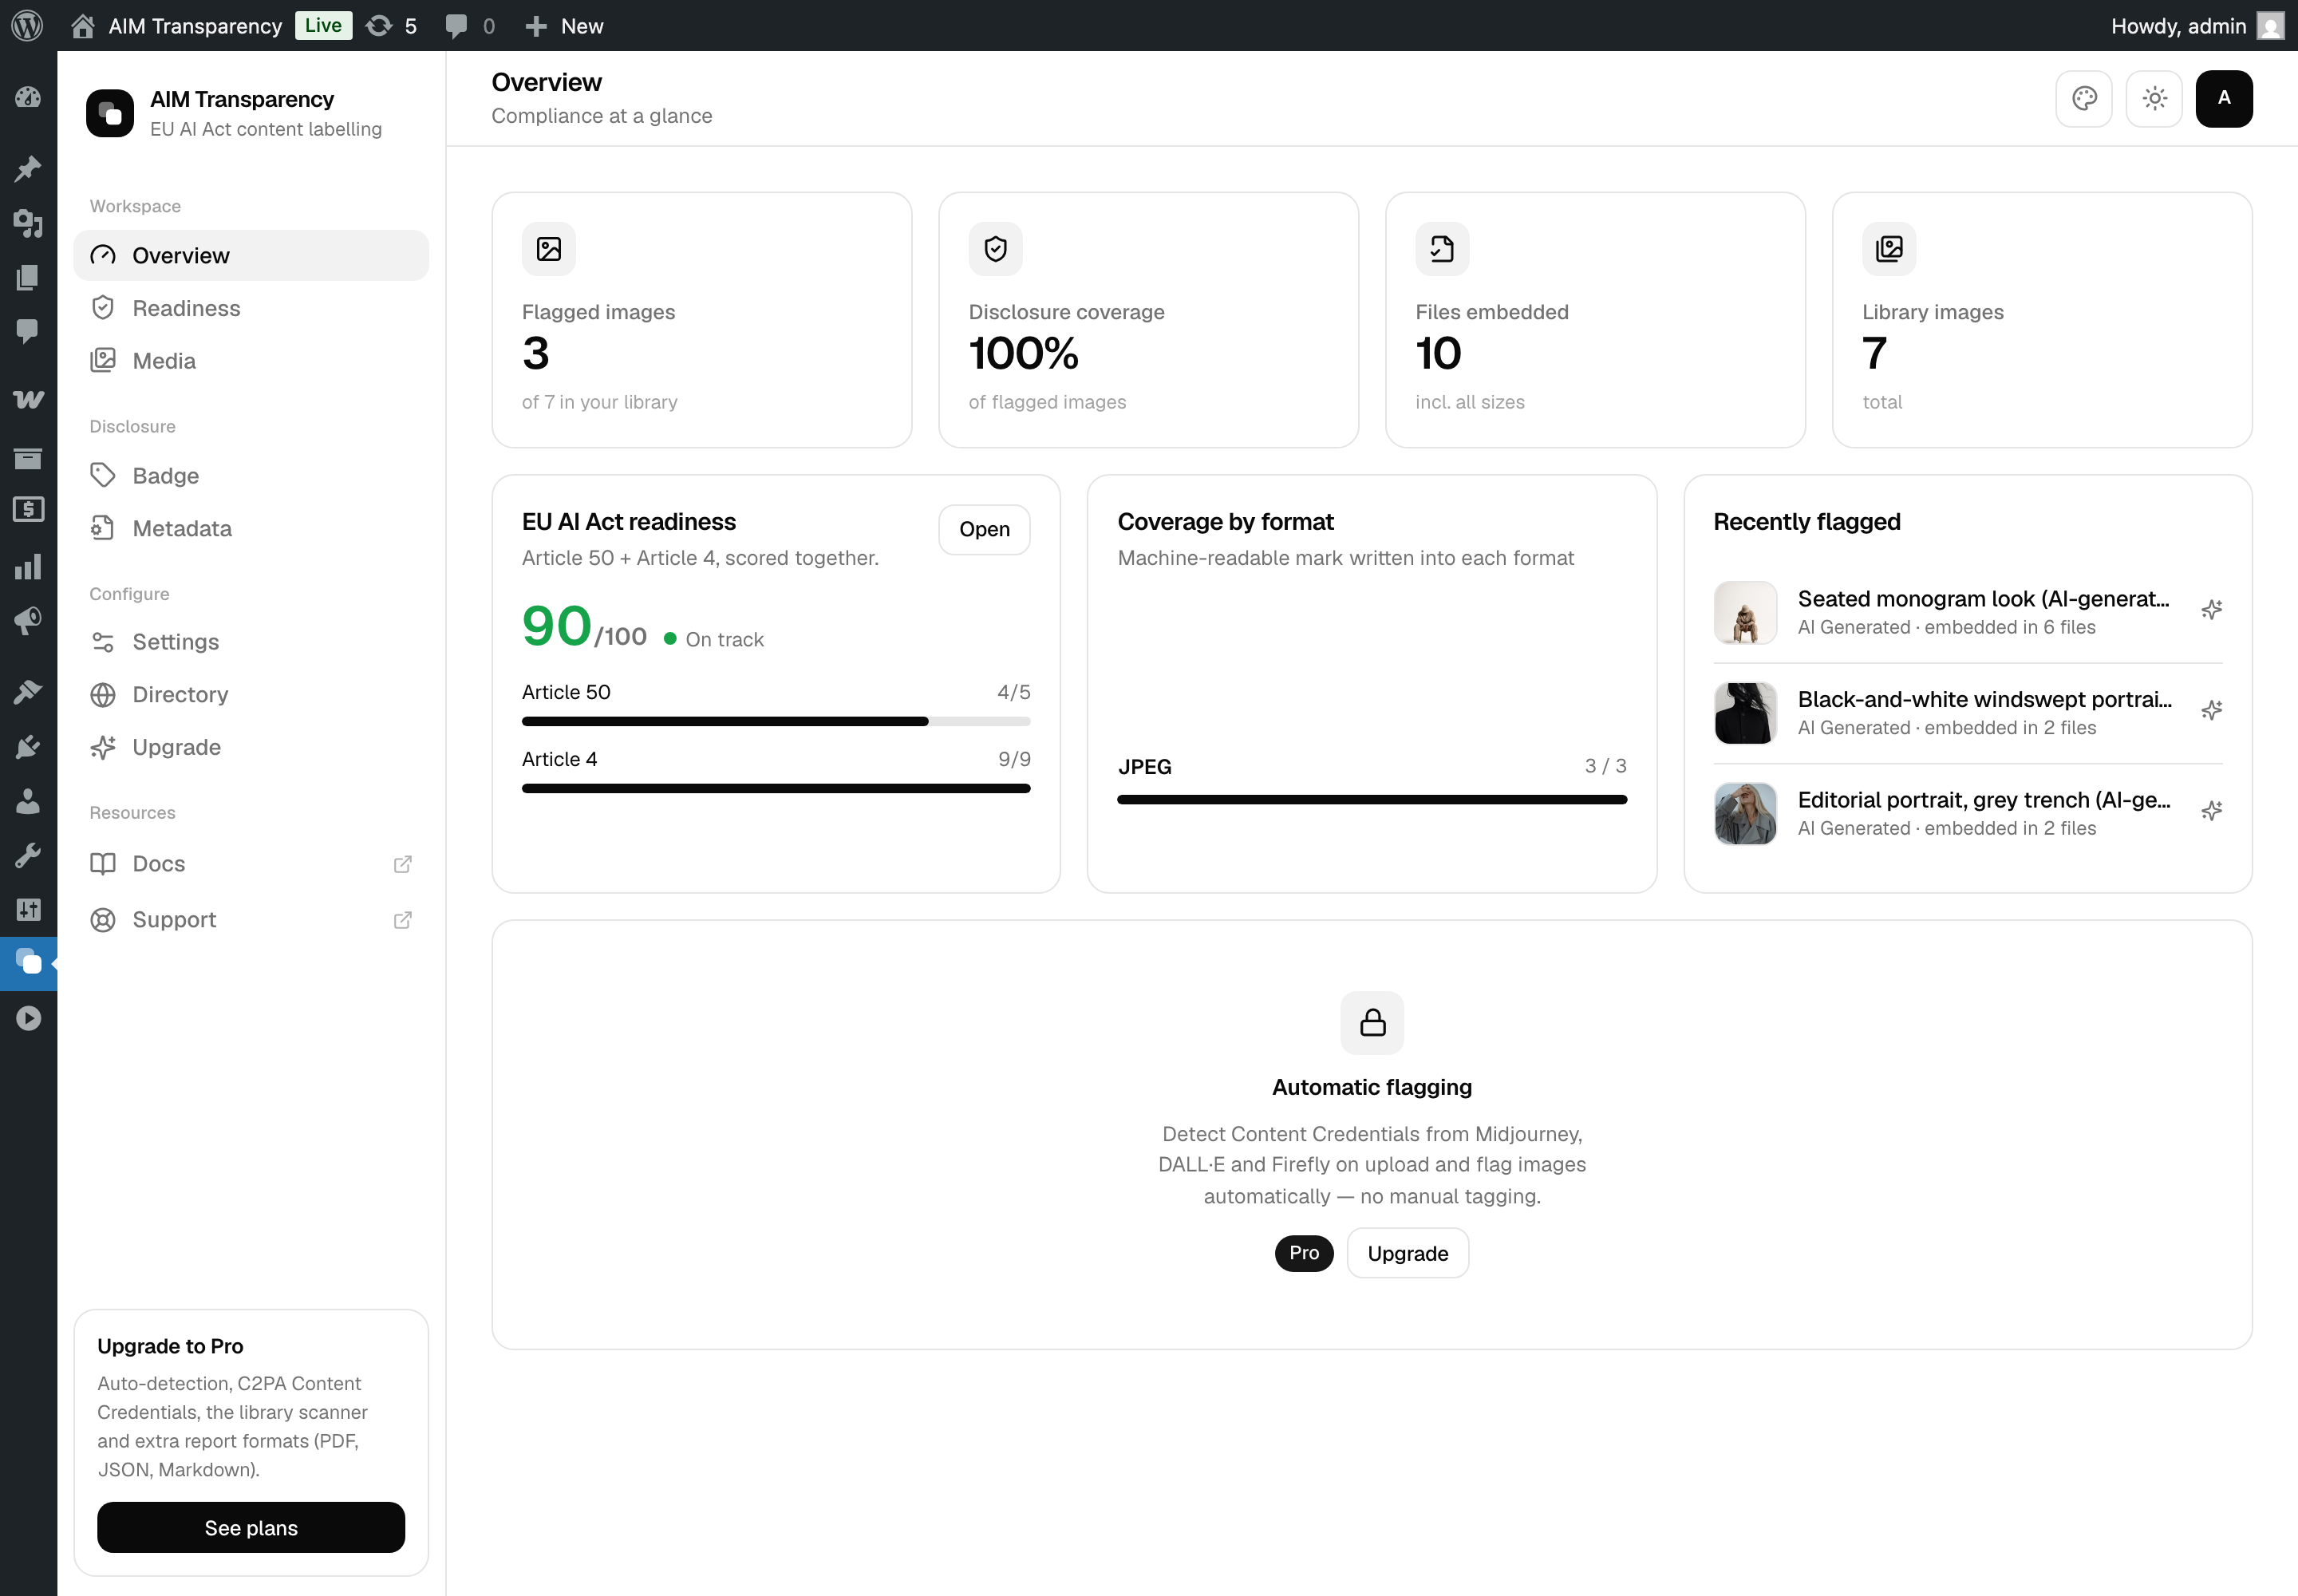The height and width of the screenshot is (1596, 2298).
Task: Open the WordPress Dashboard icon in admin sidebar
Action: (28, 97)
